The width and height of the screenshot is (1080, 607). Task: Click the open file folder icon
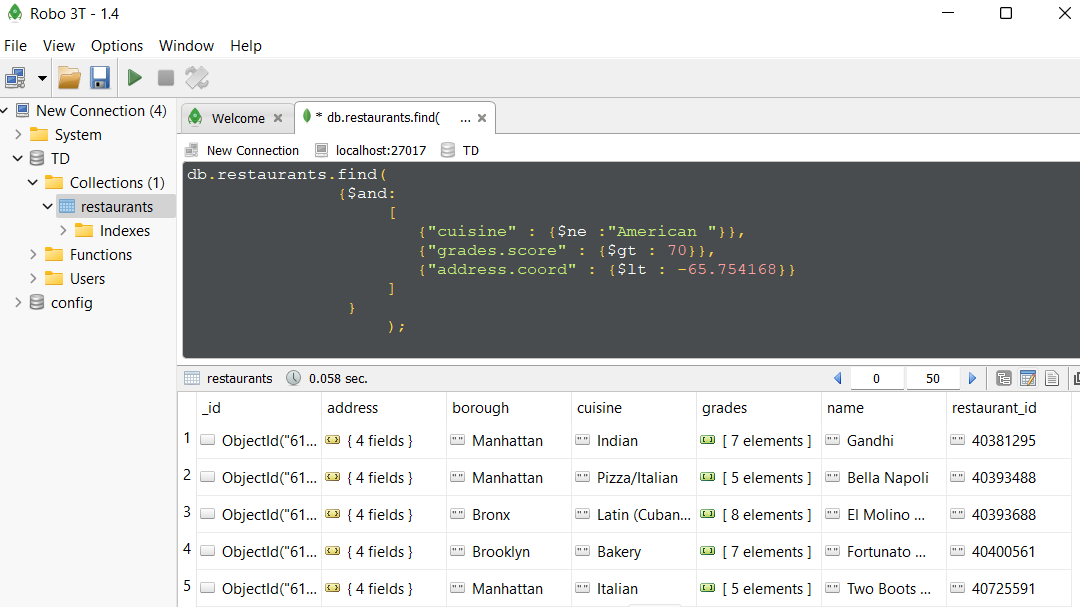pyautogui.click(x=69, y=77)
